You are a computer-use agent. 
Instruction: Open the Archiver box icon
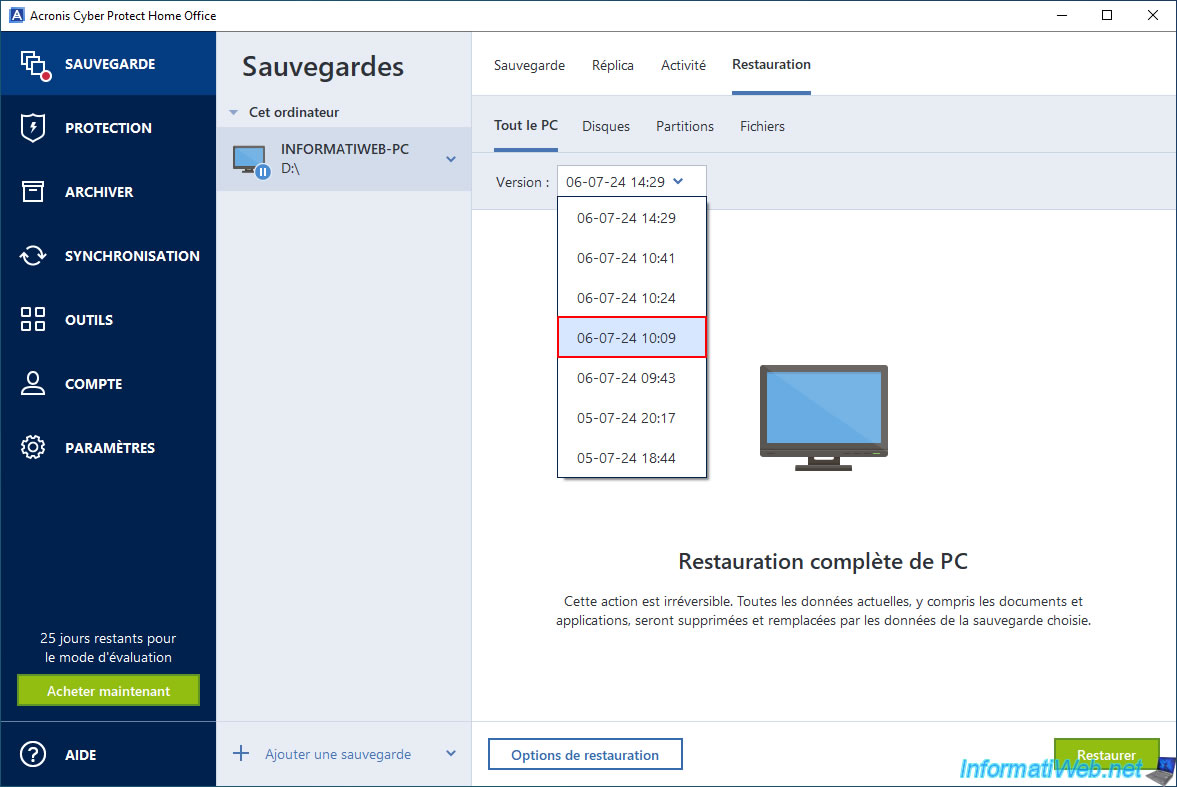pyautogui.click(x=32, y=191)
